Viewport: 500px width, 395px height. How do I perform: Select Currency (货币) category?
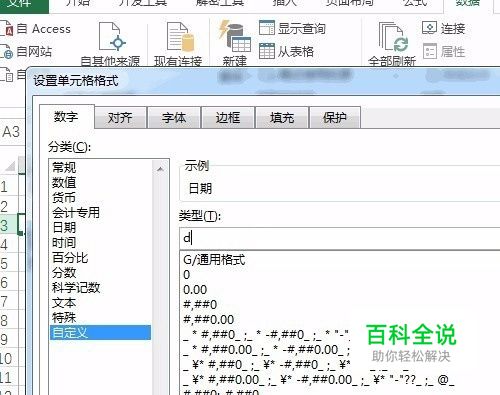(100, 197)
